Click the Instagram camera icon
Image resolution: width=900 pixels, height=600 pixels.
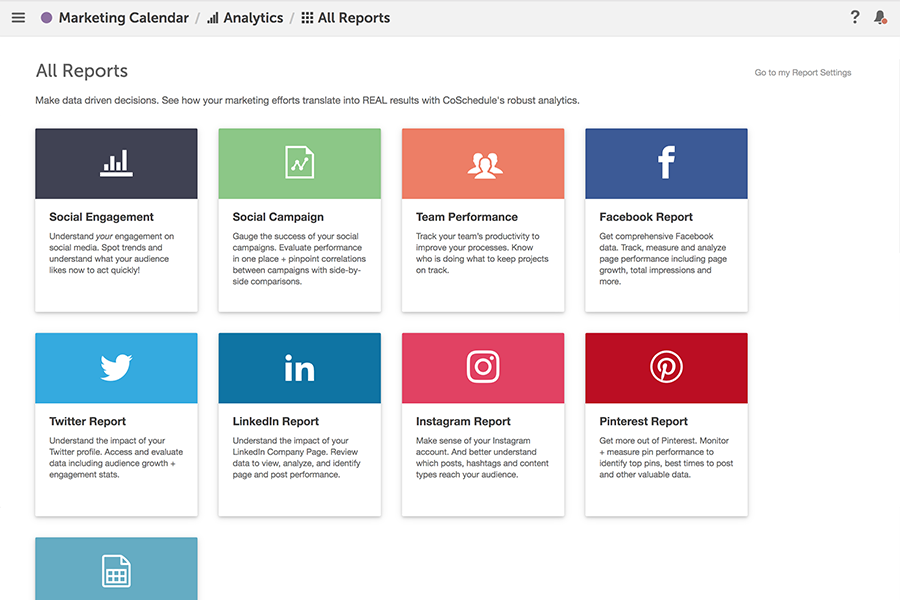point(483,366)
